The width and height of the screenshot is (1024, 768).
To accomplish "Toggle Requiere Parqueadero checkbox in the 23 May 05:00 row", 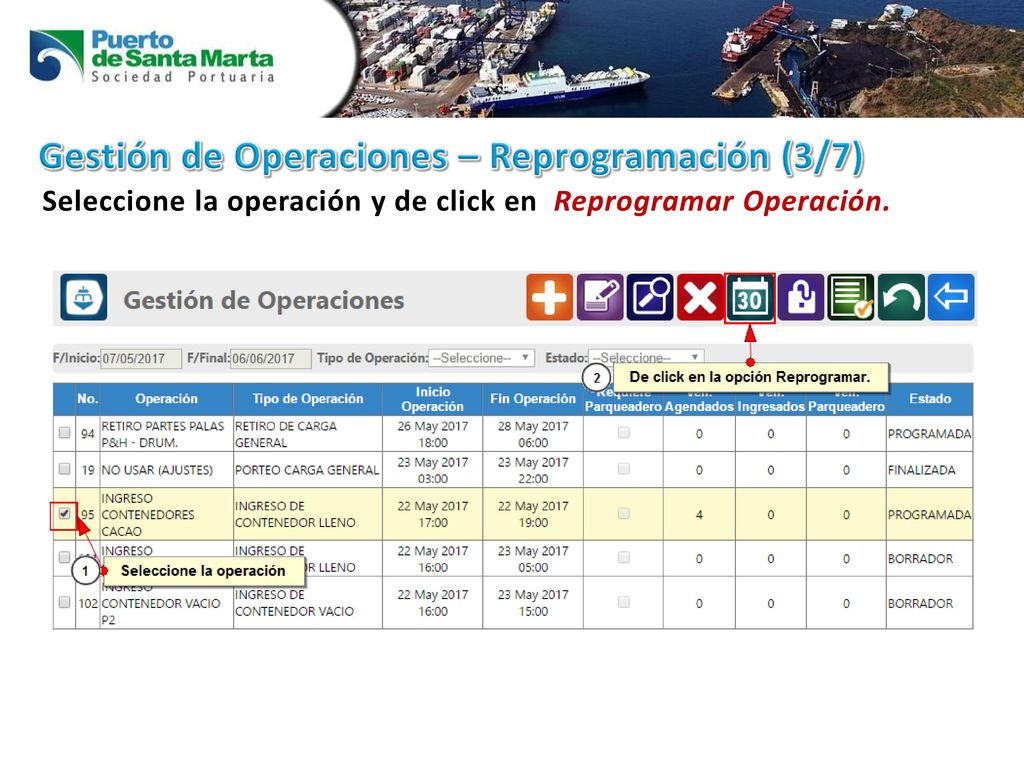I will (624, 557).
